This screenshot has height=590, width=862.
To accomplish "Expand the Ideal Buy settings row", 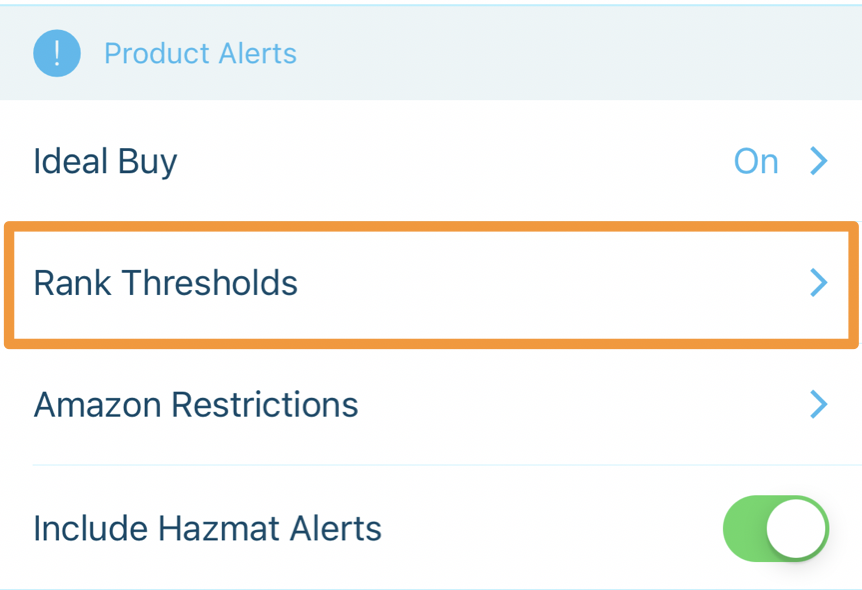I will click(430, 161).
